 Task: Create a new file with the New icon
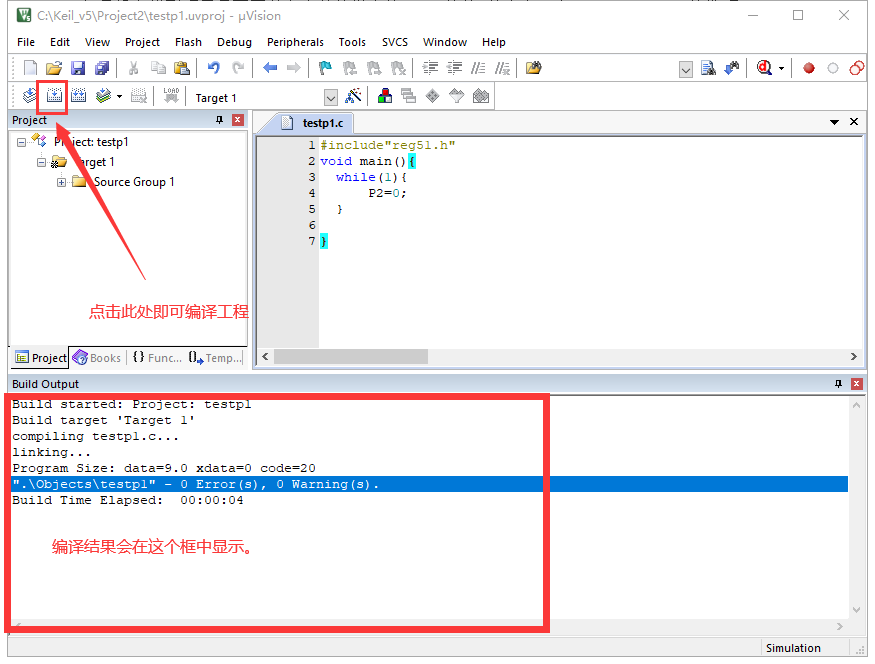[30, 68]
